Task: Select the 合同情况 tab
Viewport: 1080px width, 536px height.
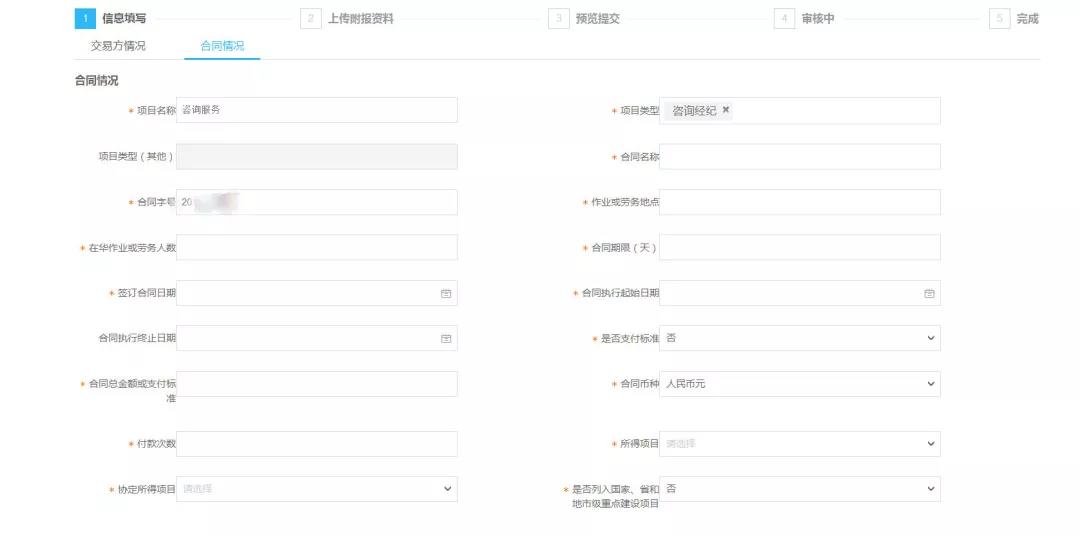Action: [x=222, y=46]
